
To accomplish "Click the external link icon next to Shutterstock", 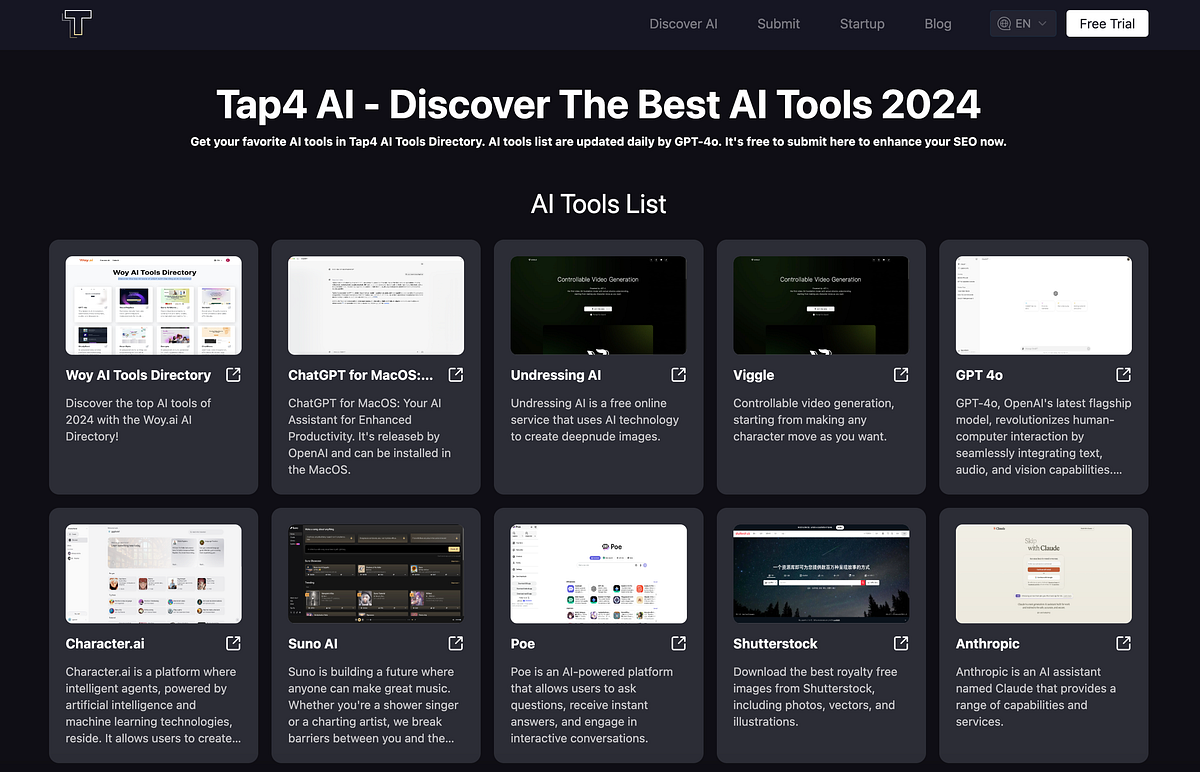I will [900, 644].
